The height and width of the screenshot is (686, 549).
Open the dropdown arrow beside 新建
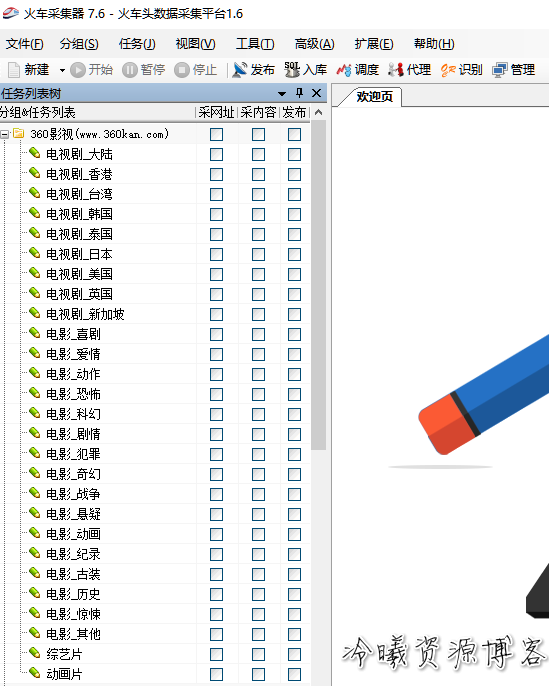point(62,70)
